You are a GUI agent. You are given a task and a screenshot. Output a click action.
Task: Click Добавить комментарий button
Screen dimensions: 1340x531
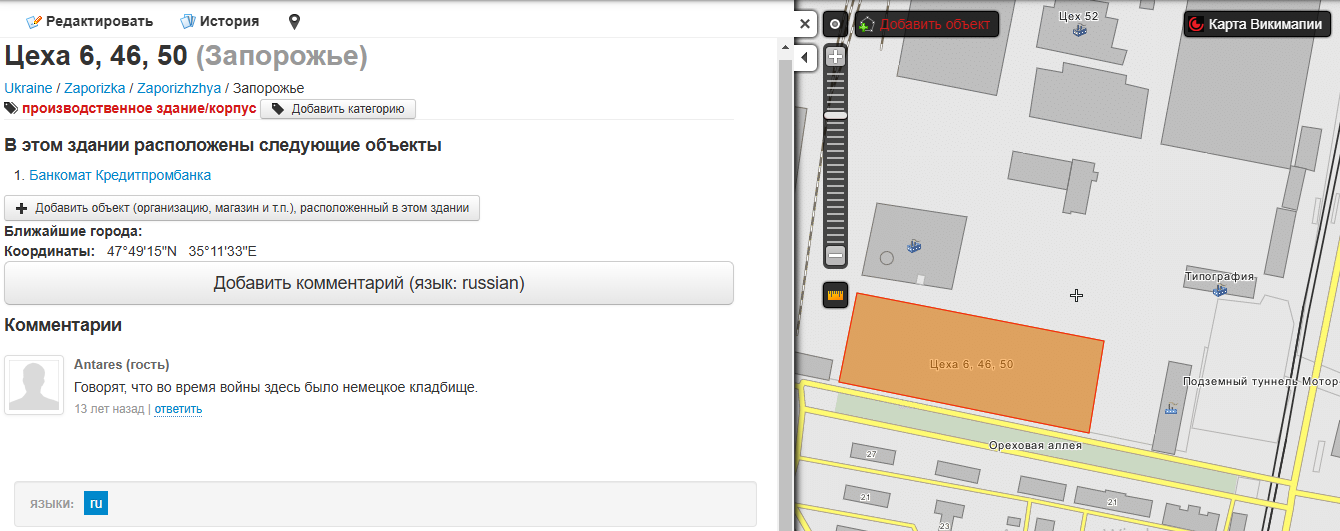369,283
